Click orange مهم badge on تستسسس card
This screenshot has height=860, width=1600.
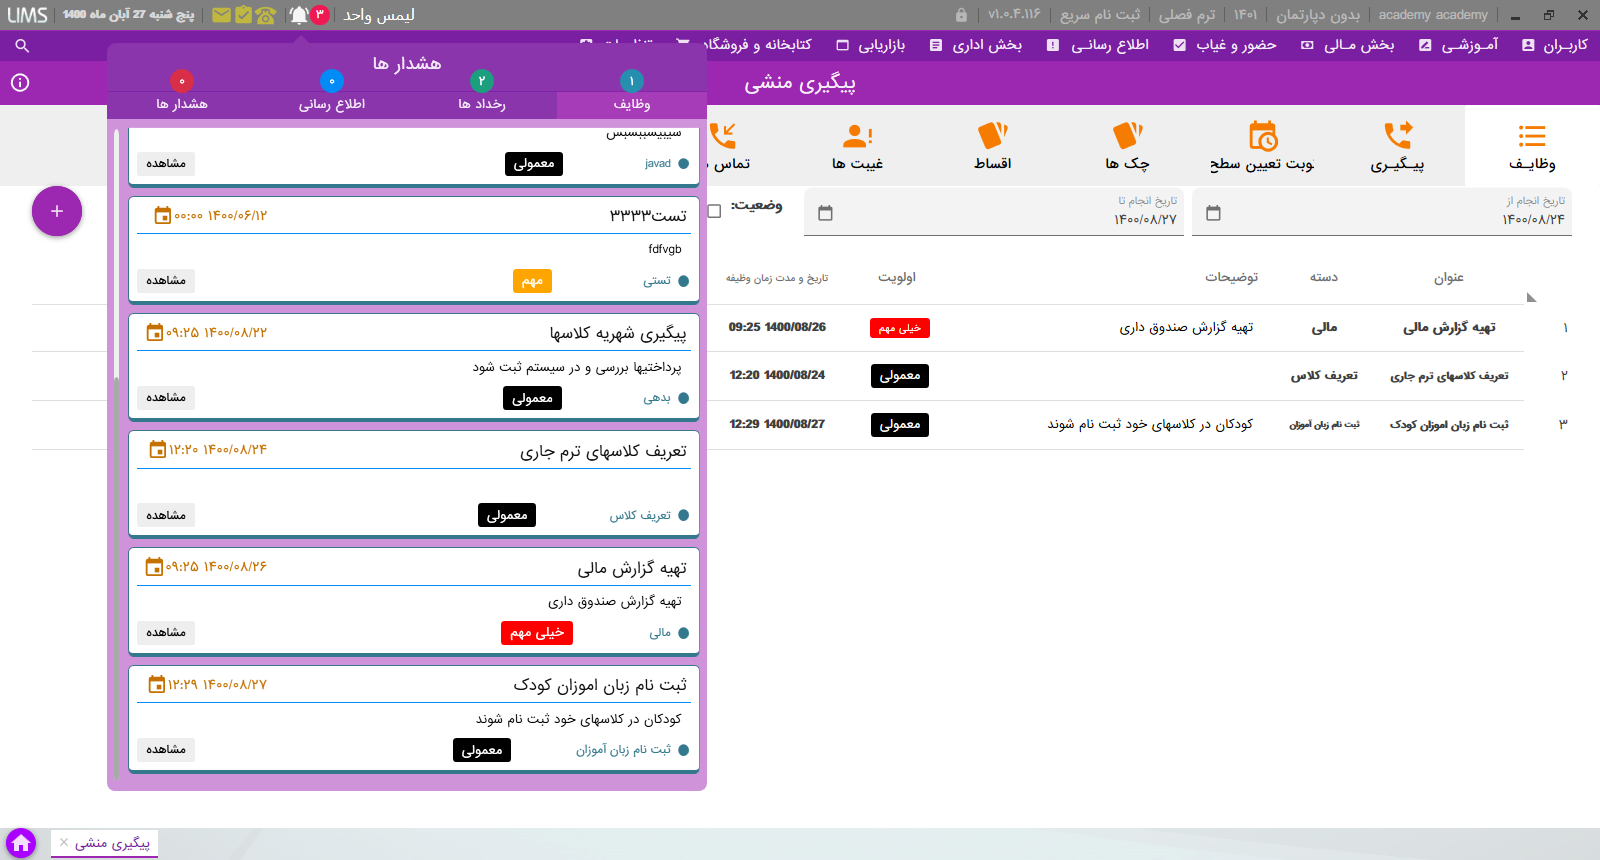click(x=532, y=281)
